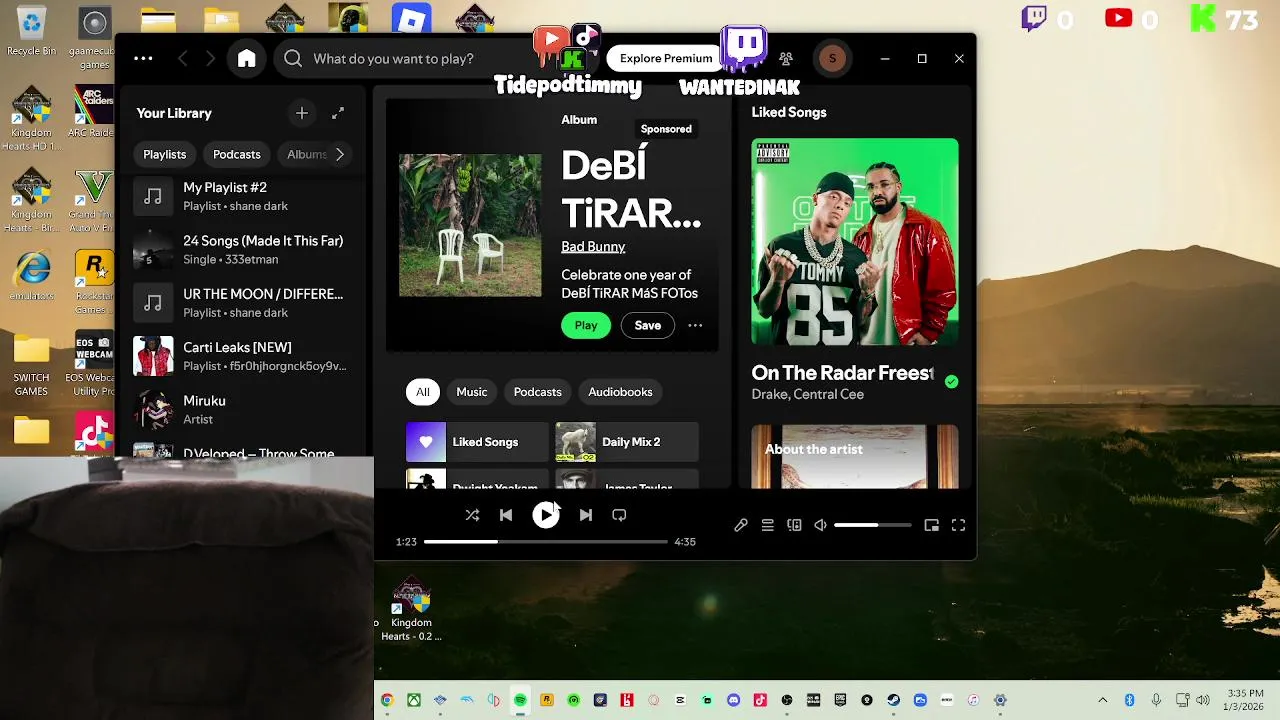Screen dimensions: 1280x720
Task: Click the Save button for album
Action: (x=648, y=325)
